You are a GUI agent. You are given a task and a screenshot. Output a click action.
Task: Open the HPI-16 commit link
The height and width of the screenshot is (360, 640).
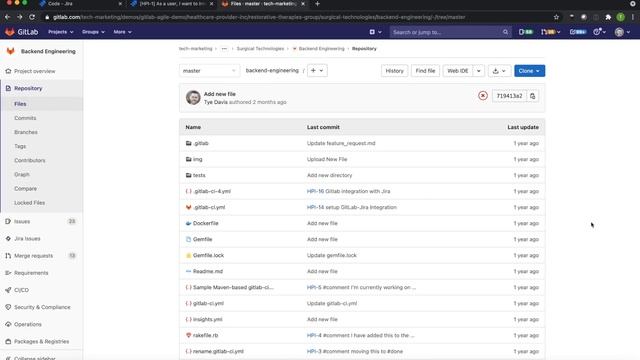(315, 191)
